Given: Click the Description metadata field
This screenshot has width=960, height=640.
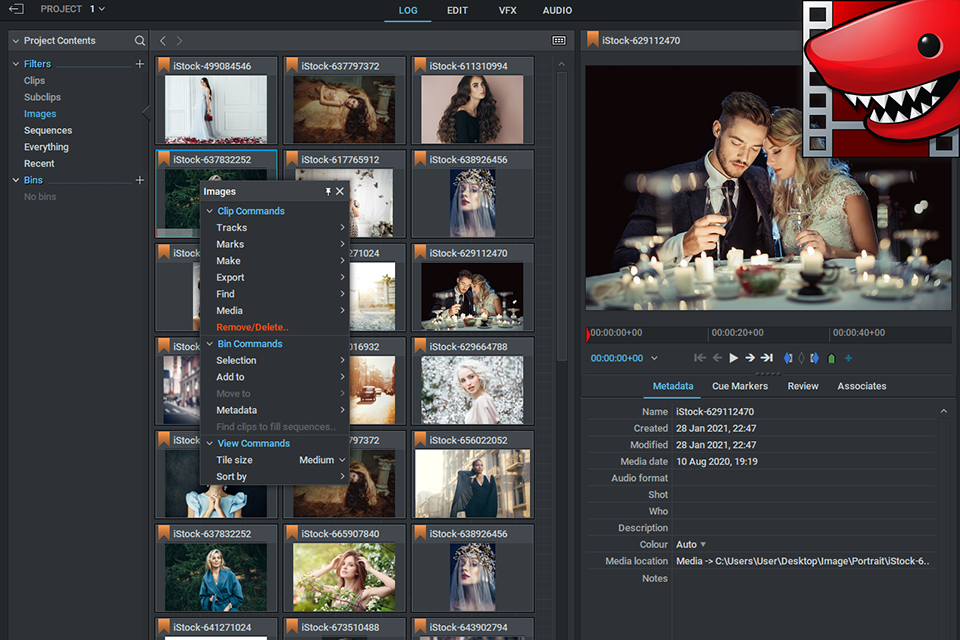Looking at the screenshot, I should [x=804, y=528].
